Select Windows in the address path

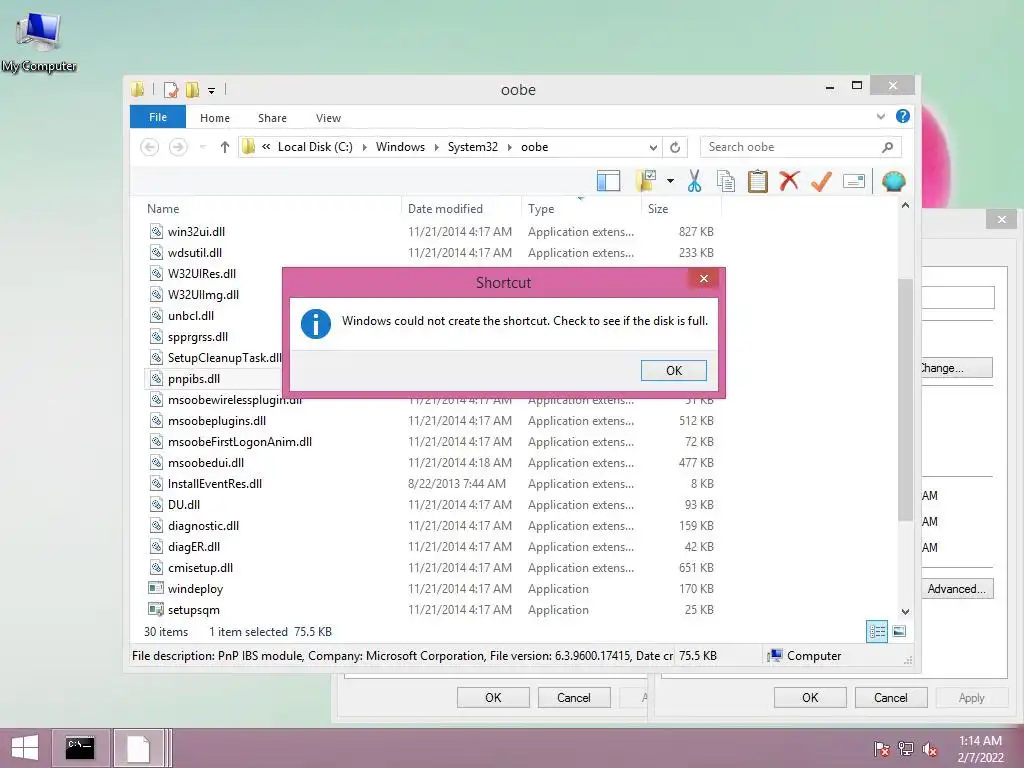click(400, 147)
